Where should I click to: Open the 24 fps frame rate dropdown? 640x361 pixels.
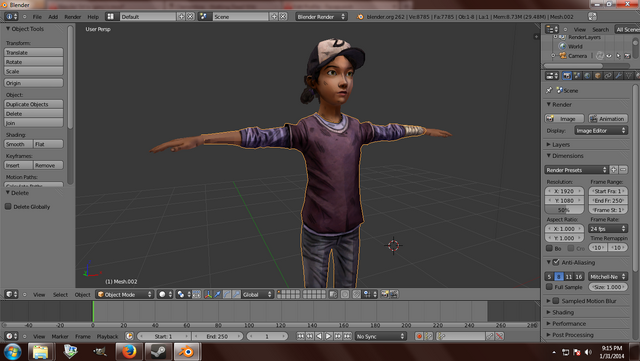point(608,229)
